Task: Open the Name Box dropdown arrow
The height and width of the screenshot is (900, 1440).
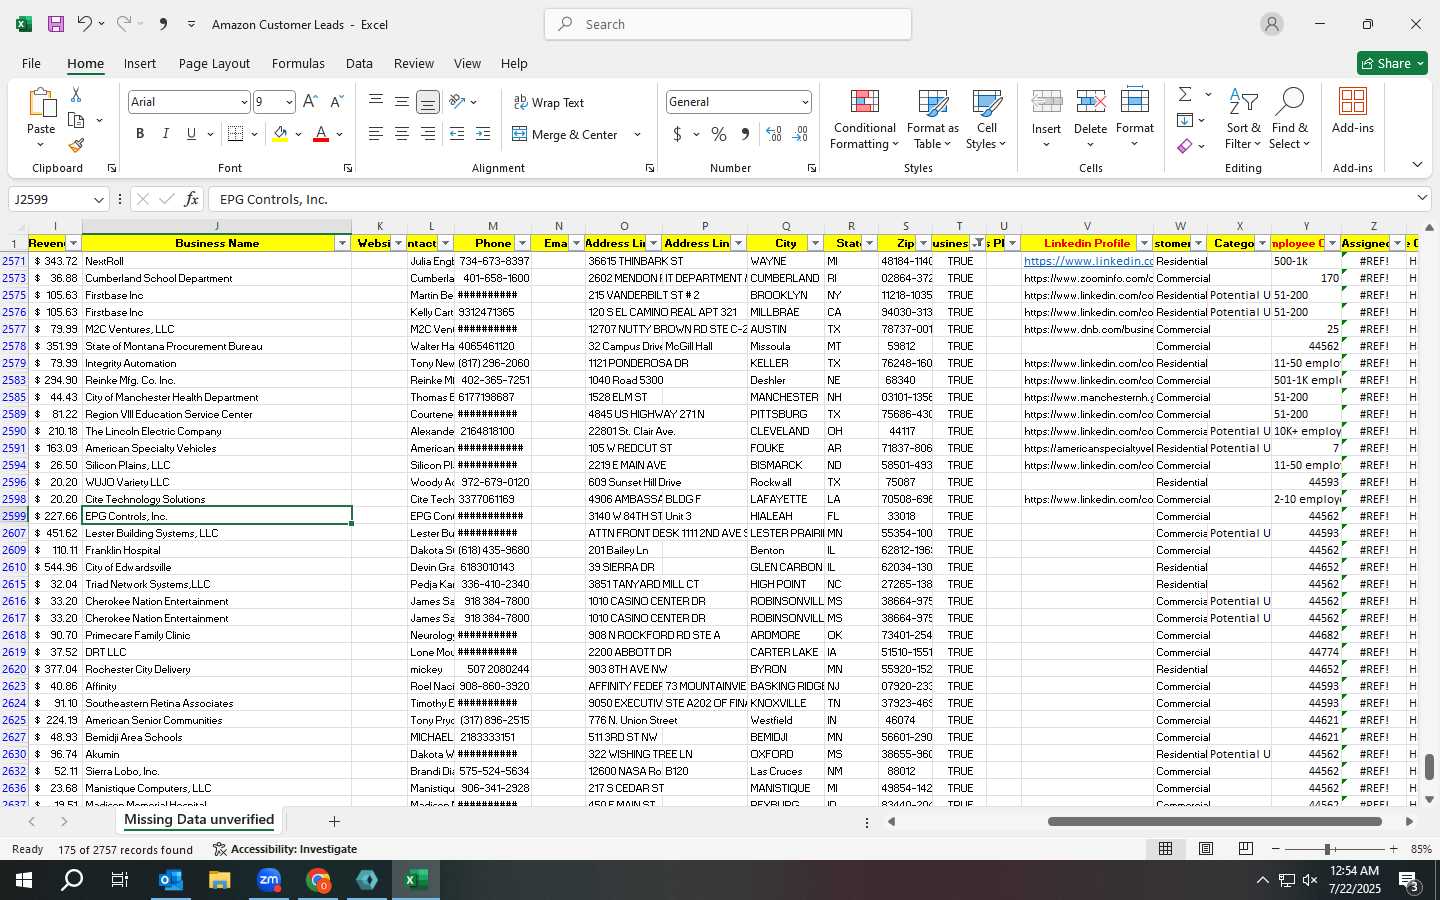Action: (98, 199)
